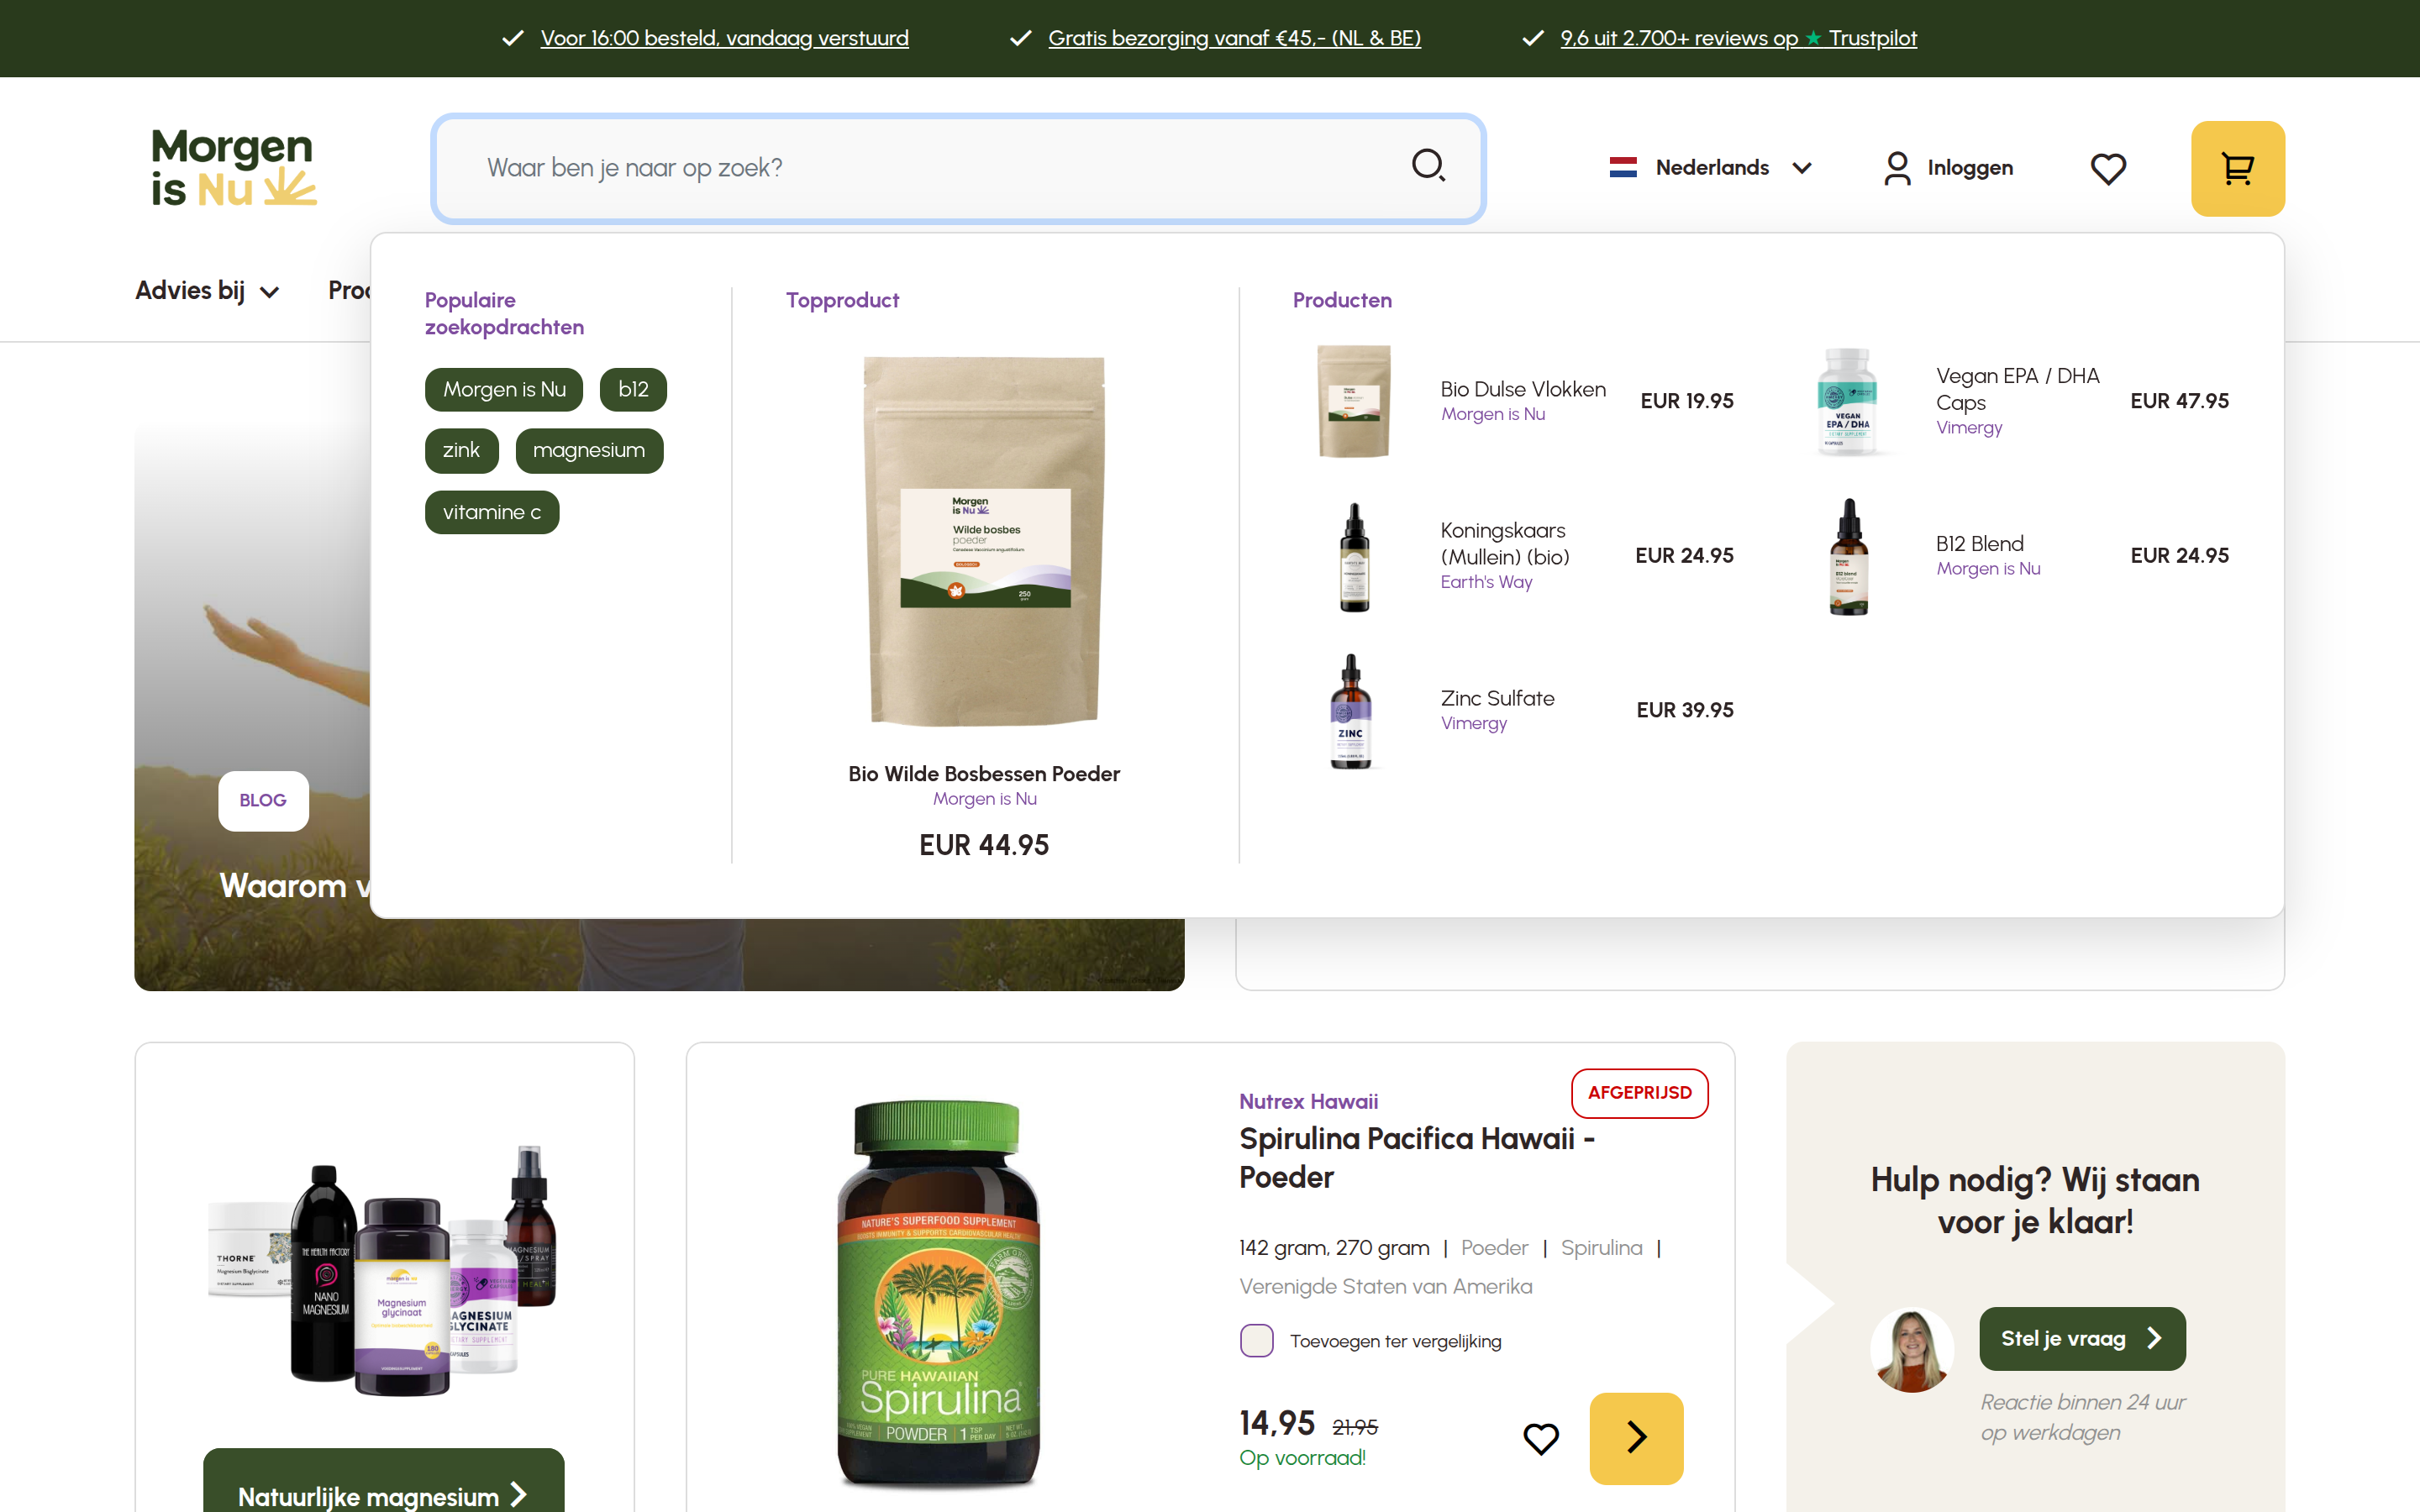Screen dimensions: 2420x1512
Task: Click Zinc Sulfate product name
Action: 1497,698
